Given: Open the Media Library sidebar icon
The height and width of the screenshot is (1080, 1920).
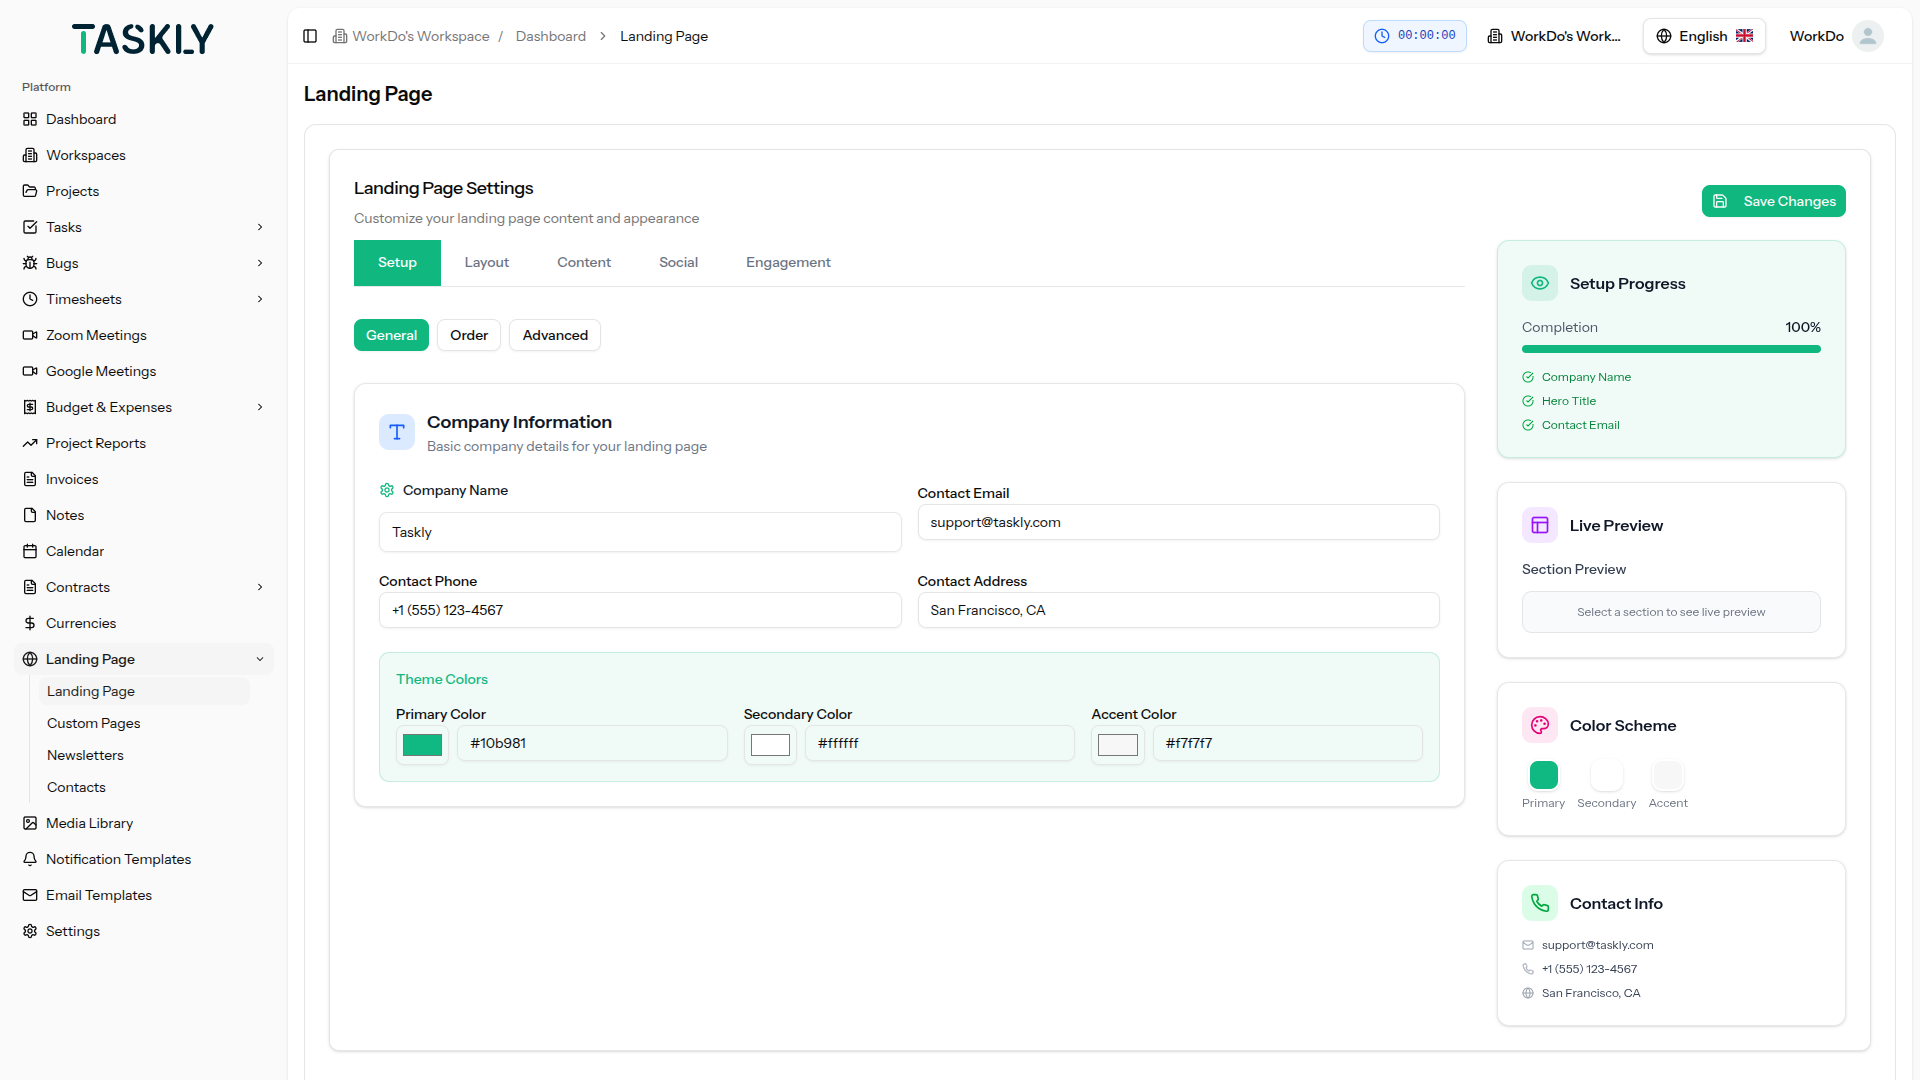Looking at the screenshot, I should tap(30, 823).
